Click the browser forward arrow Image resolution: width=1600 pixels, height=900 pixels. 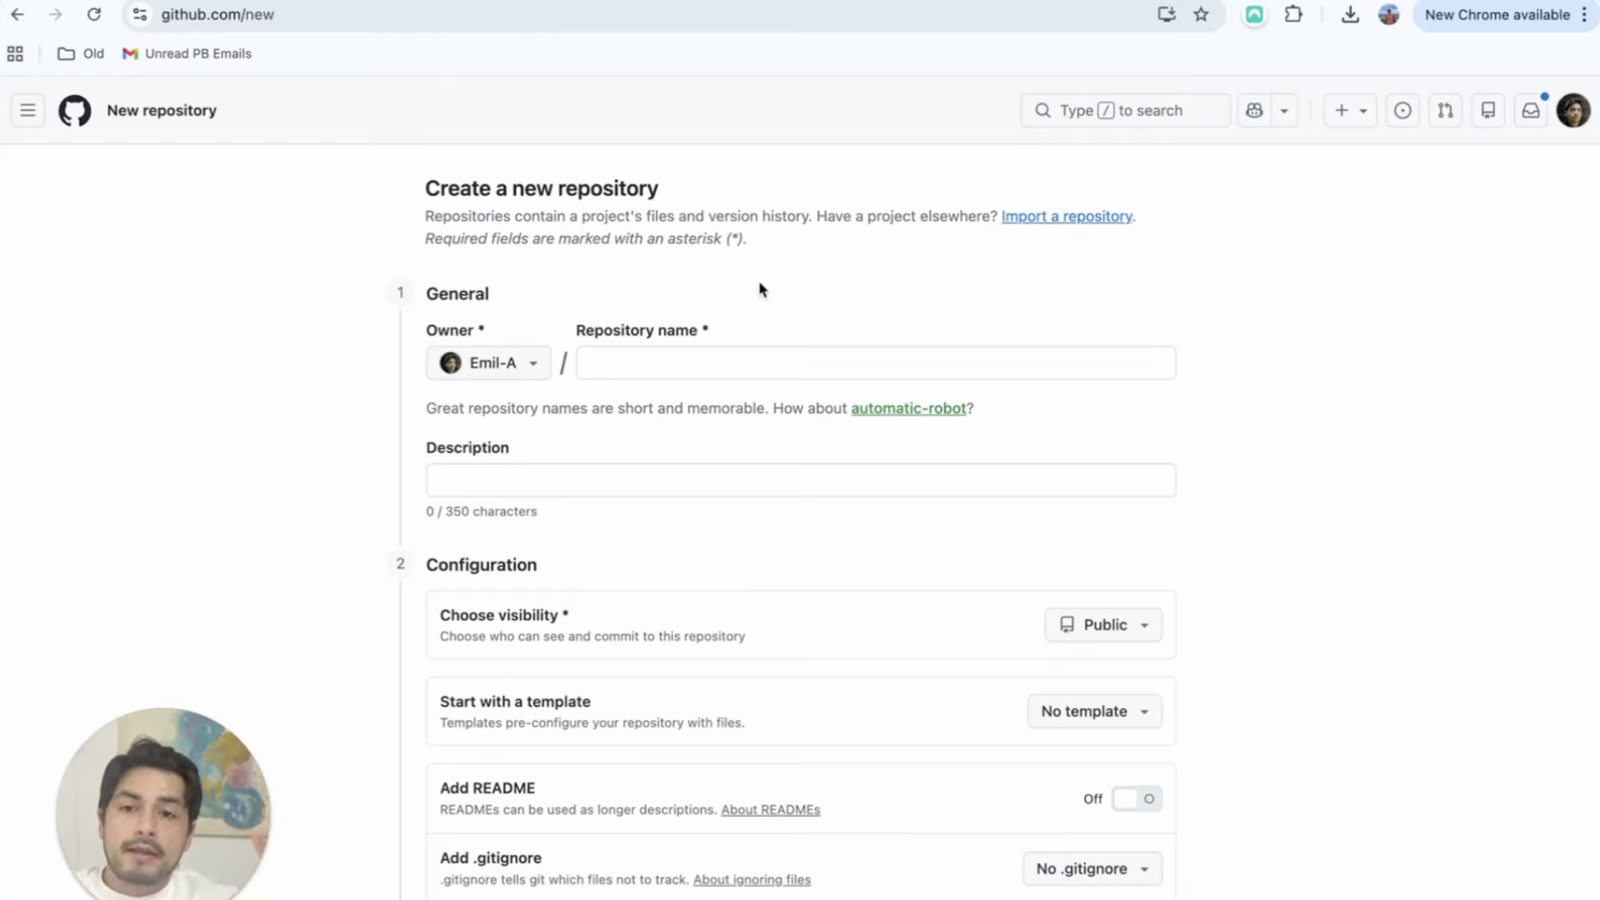[55, 15]
